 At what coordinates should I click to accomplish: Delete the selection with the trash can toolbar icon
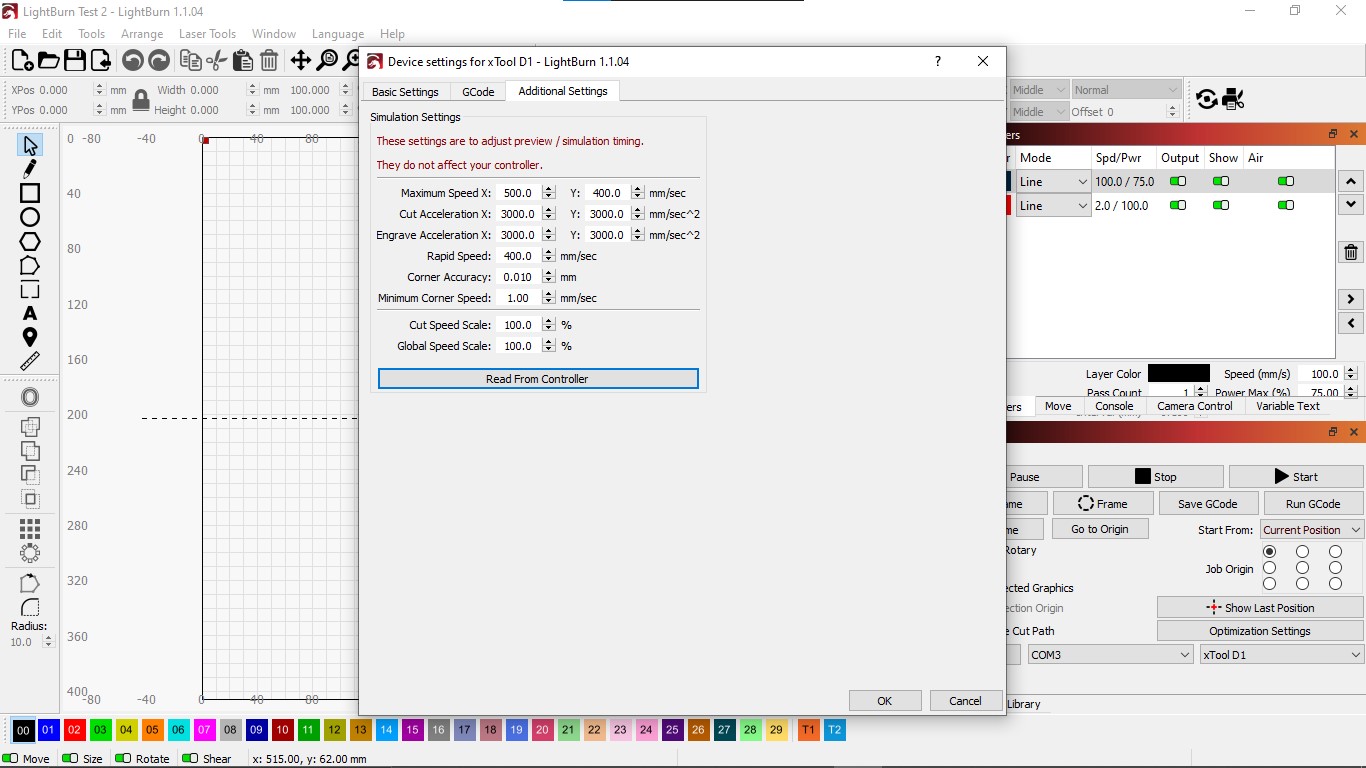click(269, 61)
